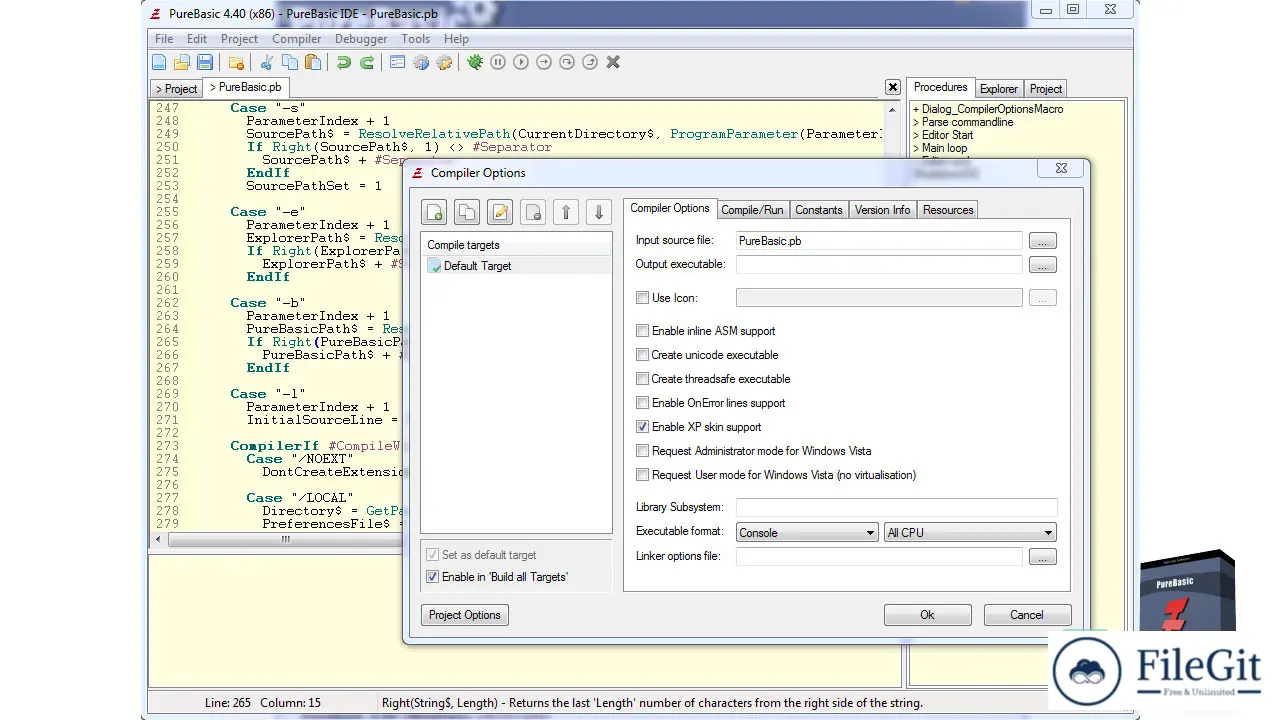This screenshot has height=720, width=1280.
Task: Switch to the Version Info tab
Action: [882, 210]
